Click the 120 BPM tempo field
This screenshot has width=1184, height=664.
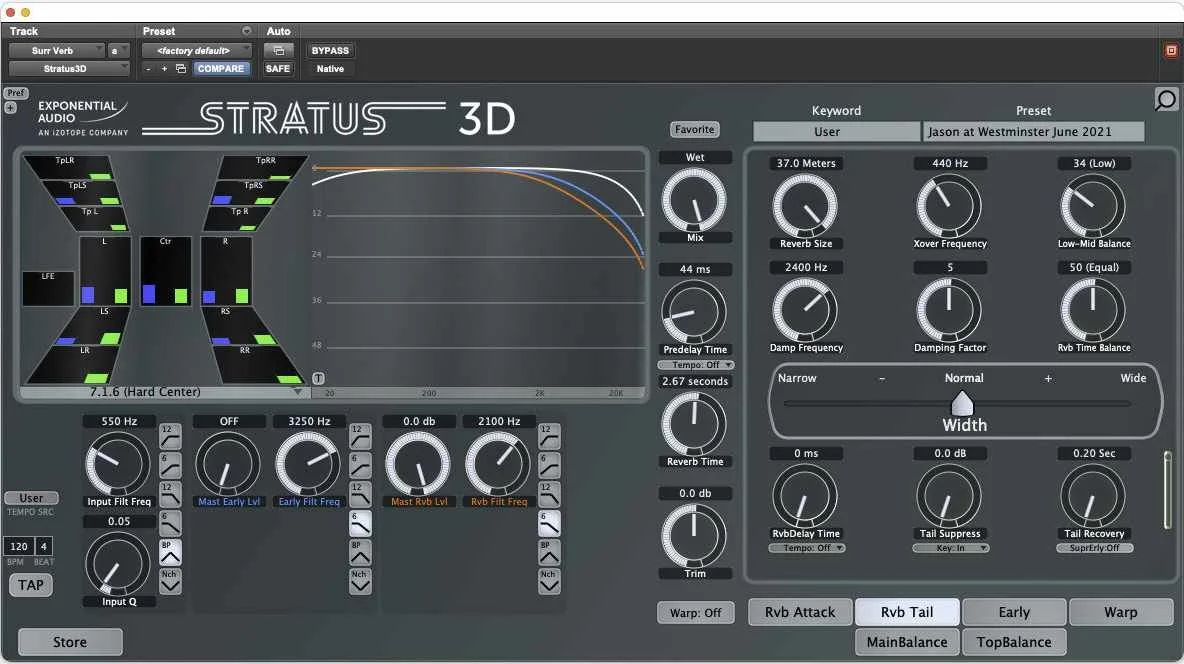(x=19, y=546)
